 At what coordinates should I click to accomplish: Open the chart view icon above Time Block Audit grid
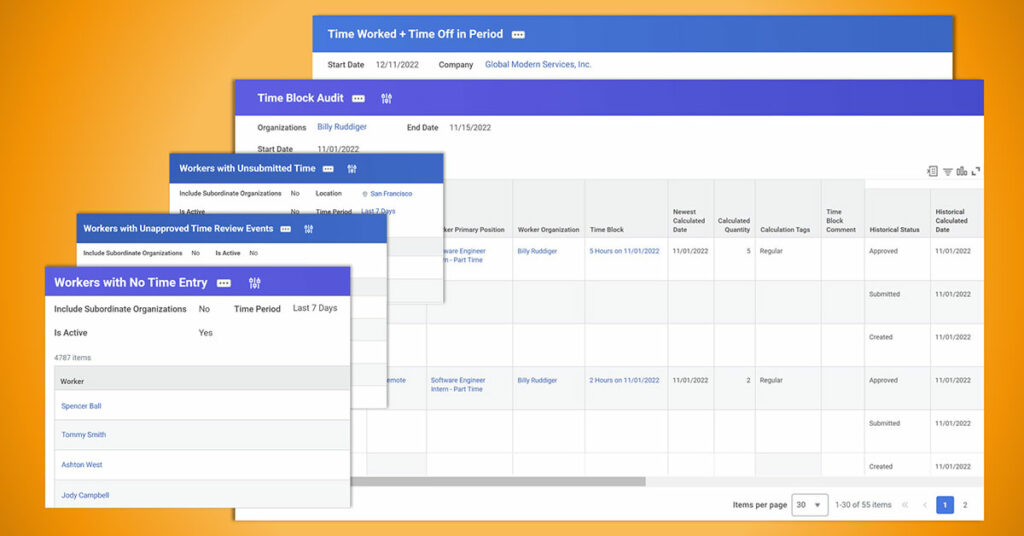point(962,171)
